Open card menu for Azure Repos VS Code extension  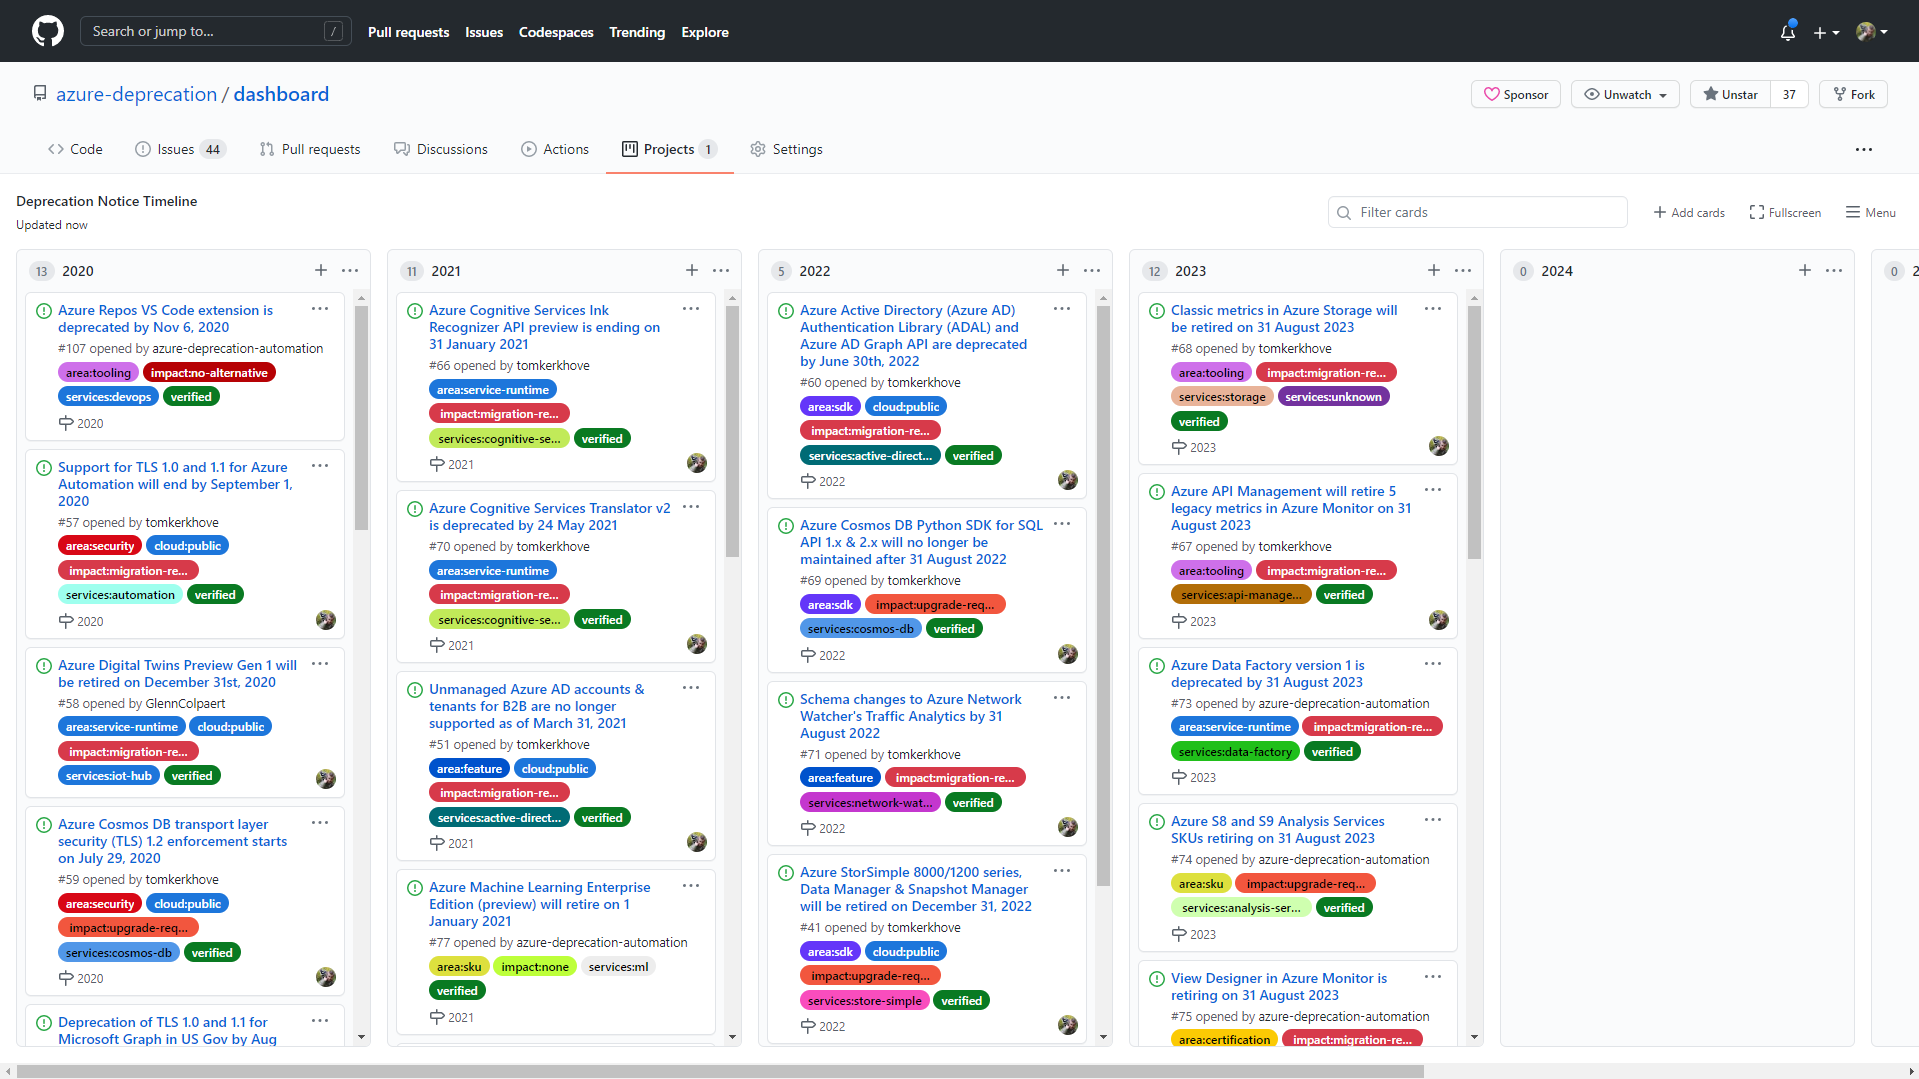point(320,309)
